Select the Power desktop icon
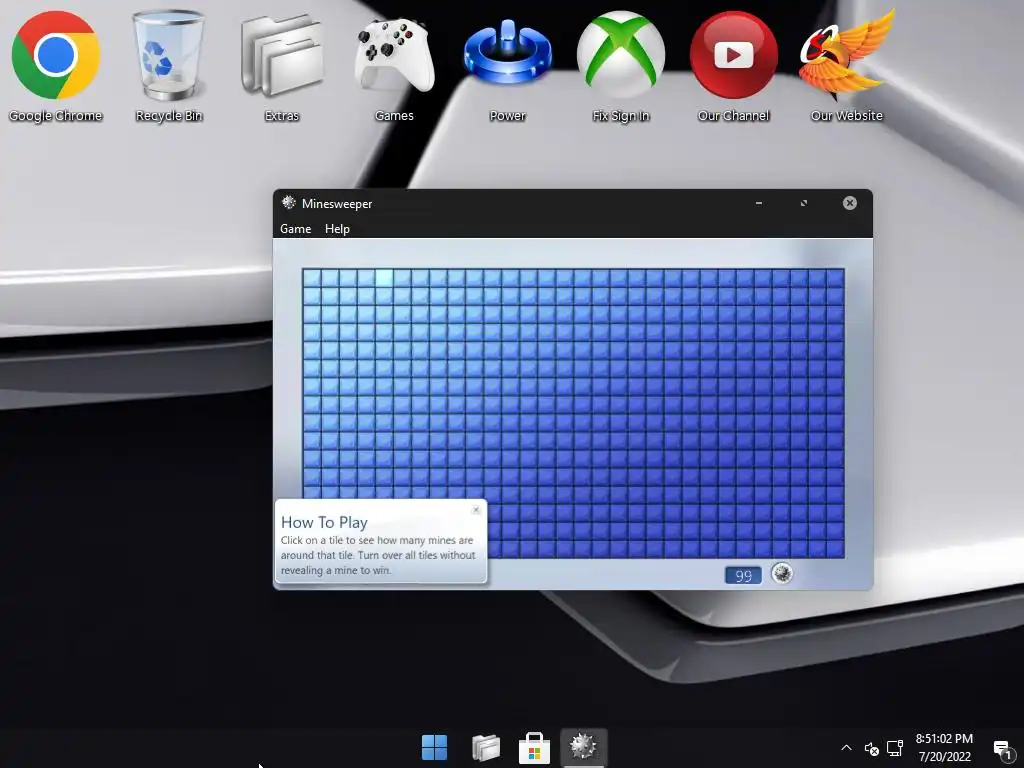 coord(507,65)
